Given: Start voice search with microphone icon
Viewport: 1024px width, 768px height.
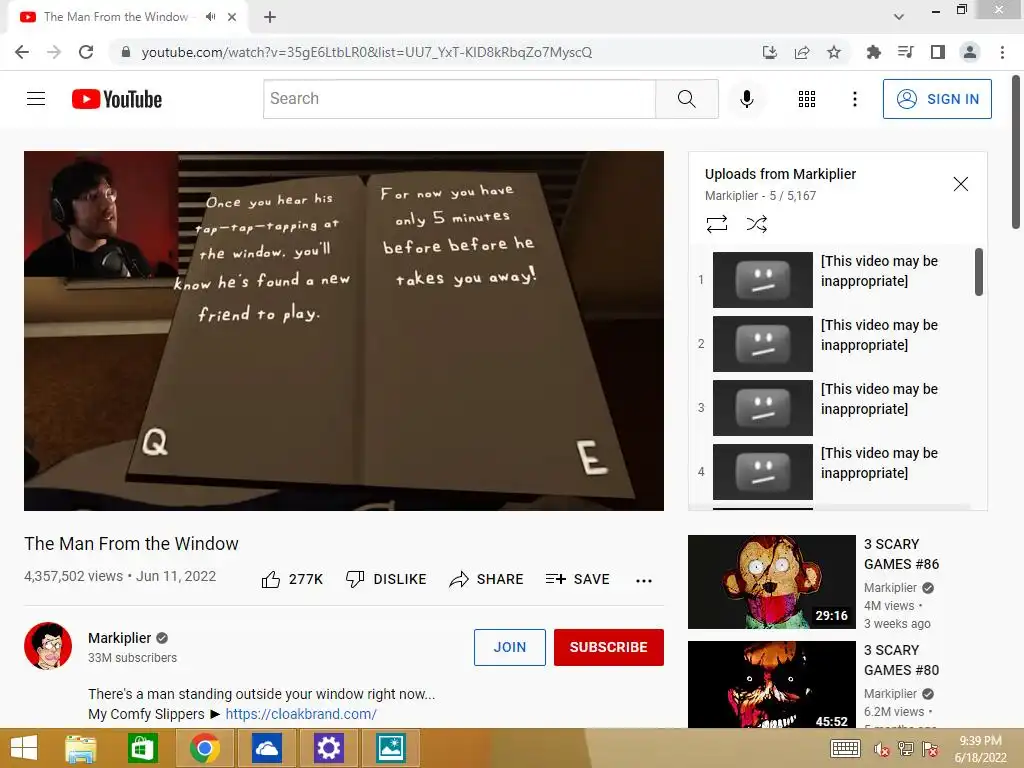Looking at the screenshot, I should [x=746, y=99].
